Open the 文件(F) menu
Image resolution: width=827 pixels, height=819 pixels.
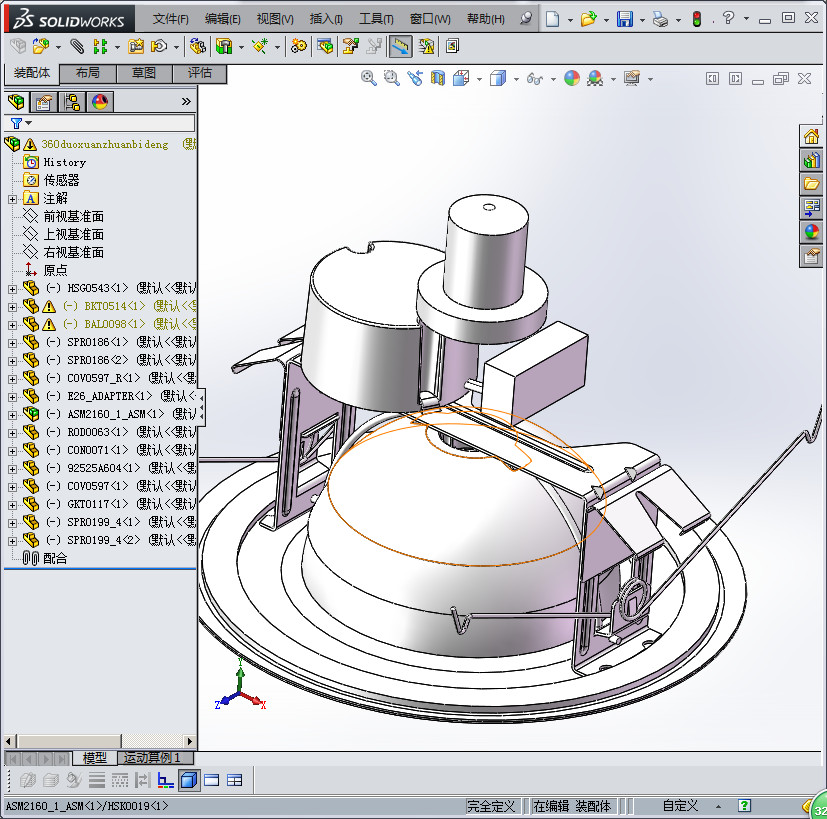pyautogui.click(x=170, y=19)
